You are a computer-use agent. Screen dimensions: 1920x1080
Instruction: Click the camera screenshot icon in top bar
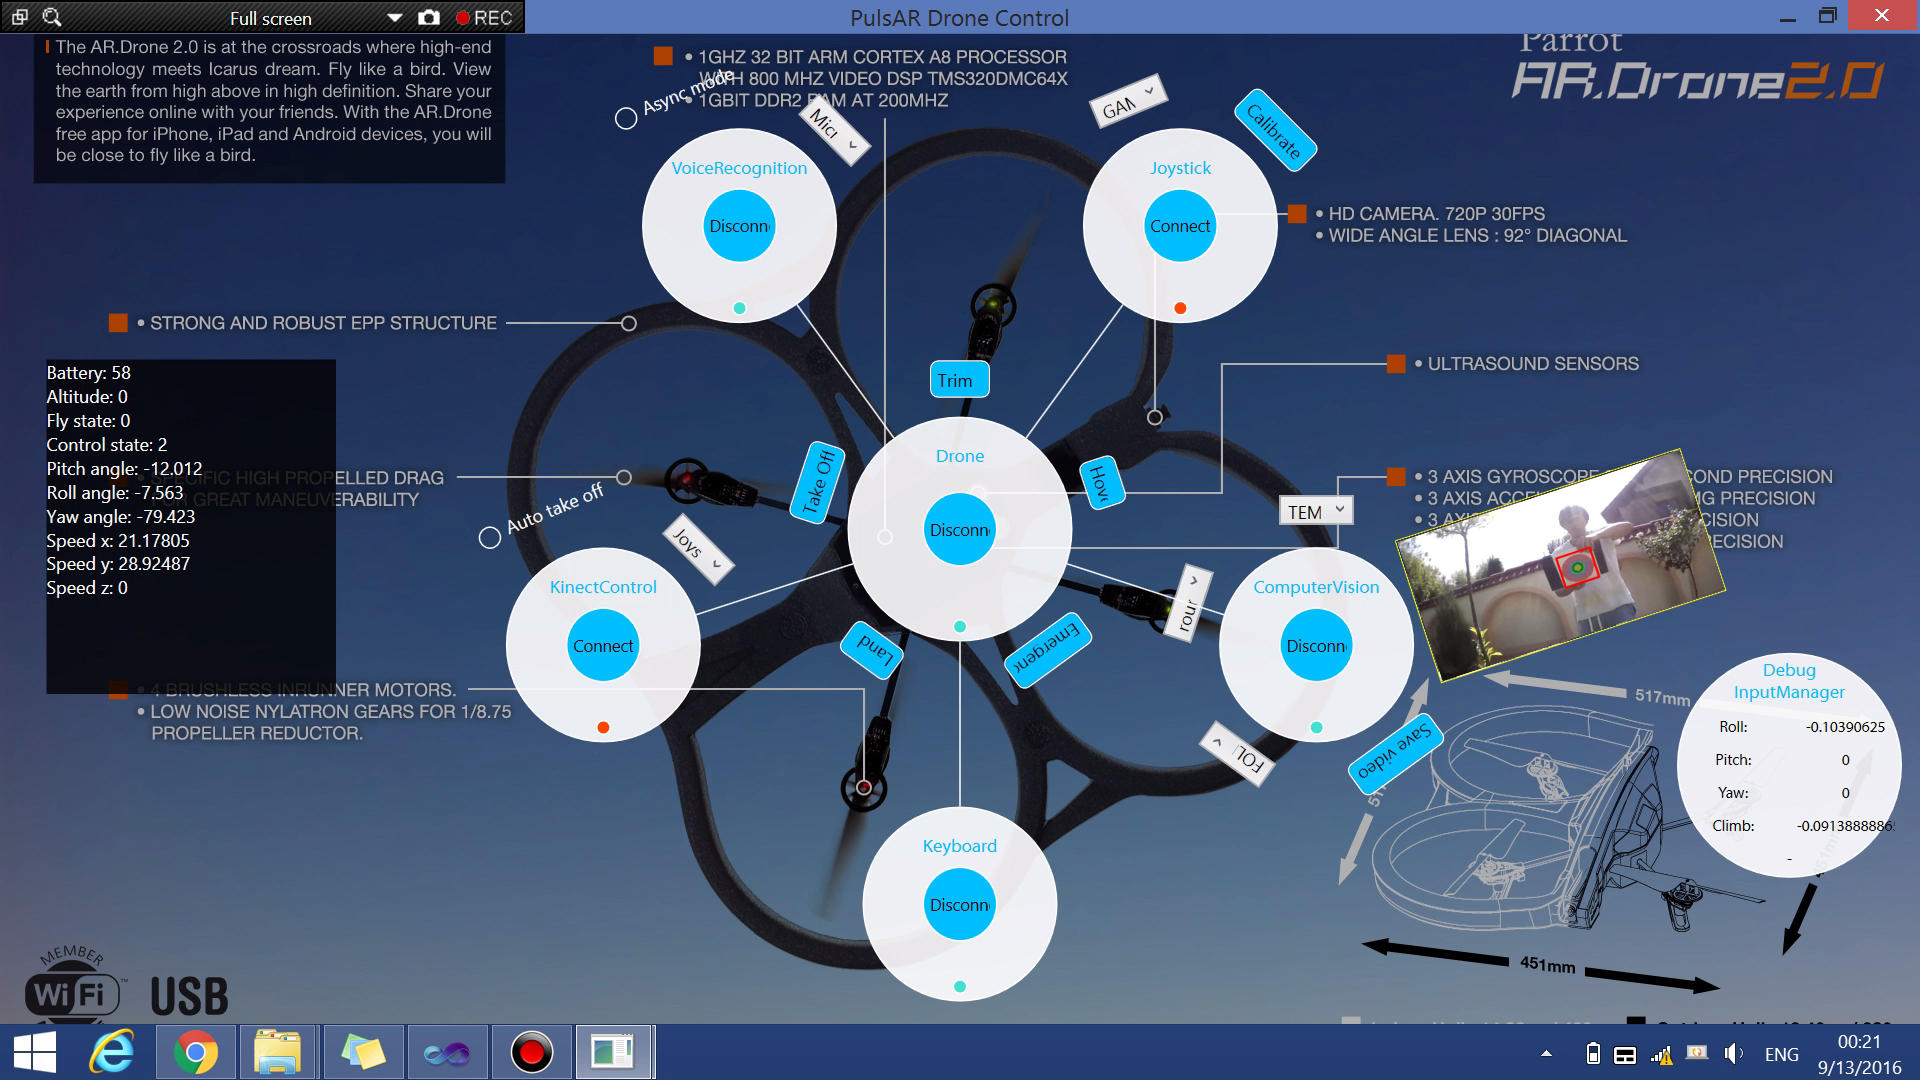(429, 17)
